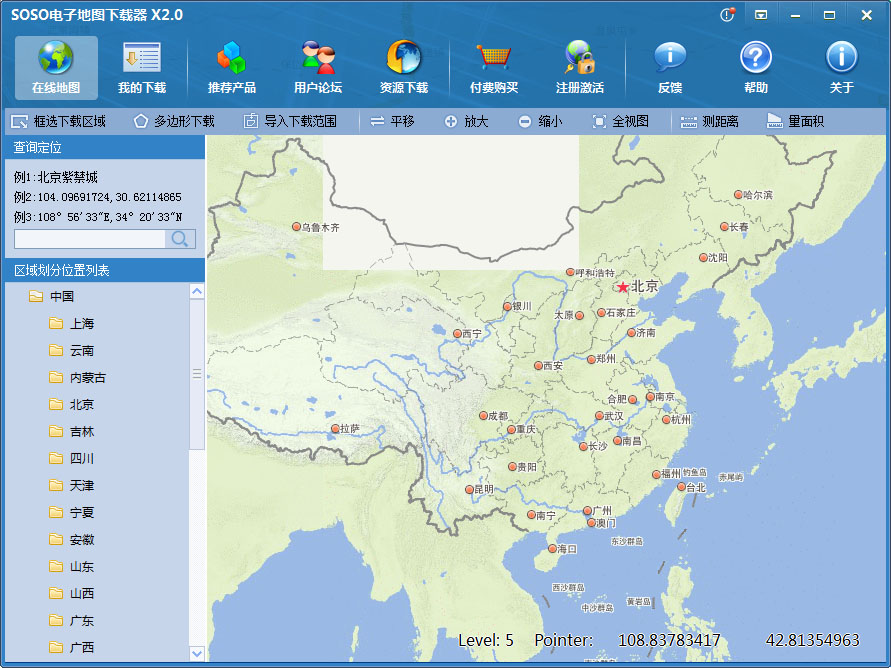The height and width of the screenshot is (668, 891).
Task: Activate 放大 zoom in tool
Action: [x=467, y=121]
